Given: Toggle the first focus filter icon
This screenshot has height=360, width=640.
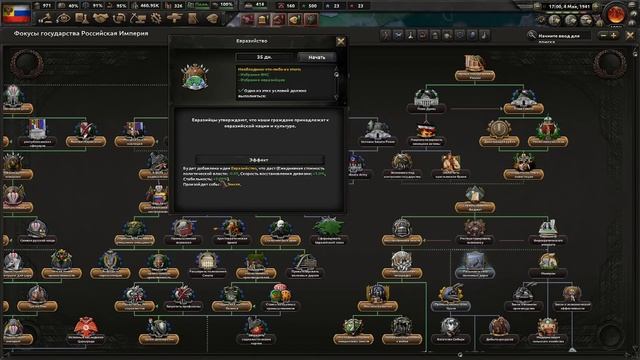Looking at the screenshot, I should click(x=386, y=36).
